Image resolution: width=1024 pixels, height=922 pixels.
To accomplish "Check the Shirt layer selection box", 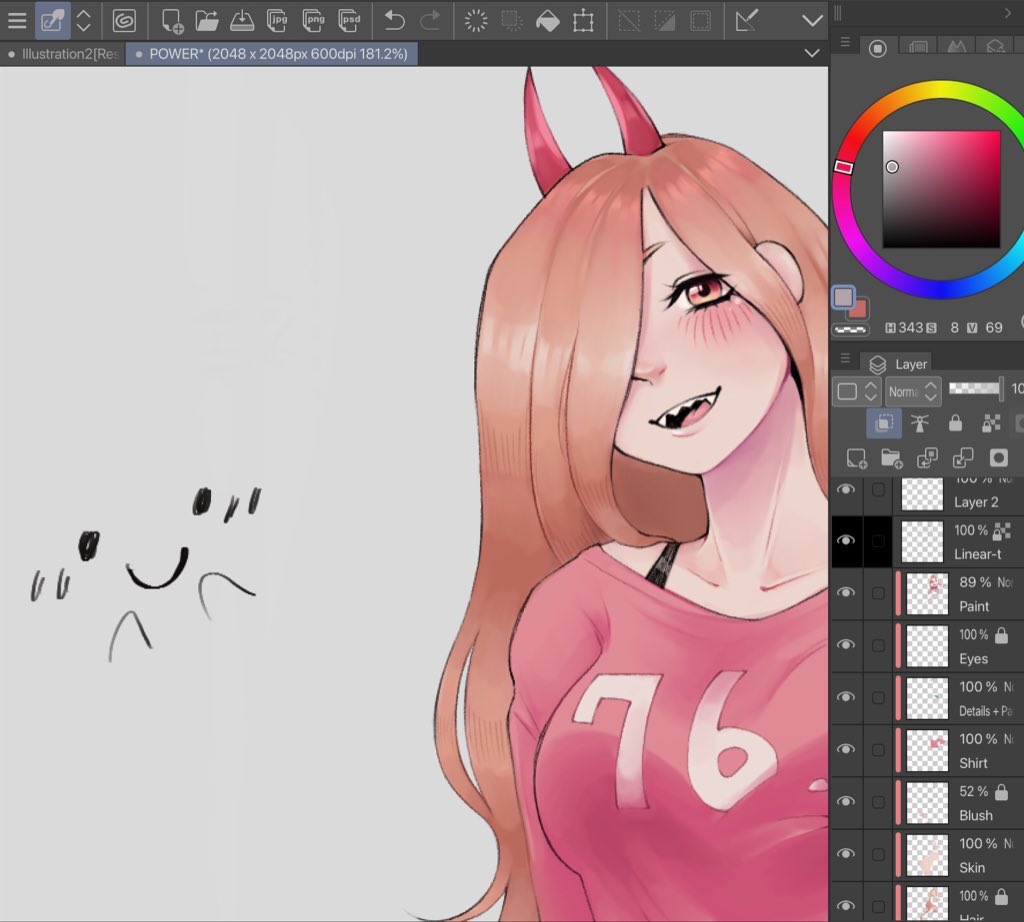I will pyautogui.click(x=878, y=750).
